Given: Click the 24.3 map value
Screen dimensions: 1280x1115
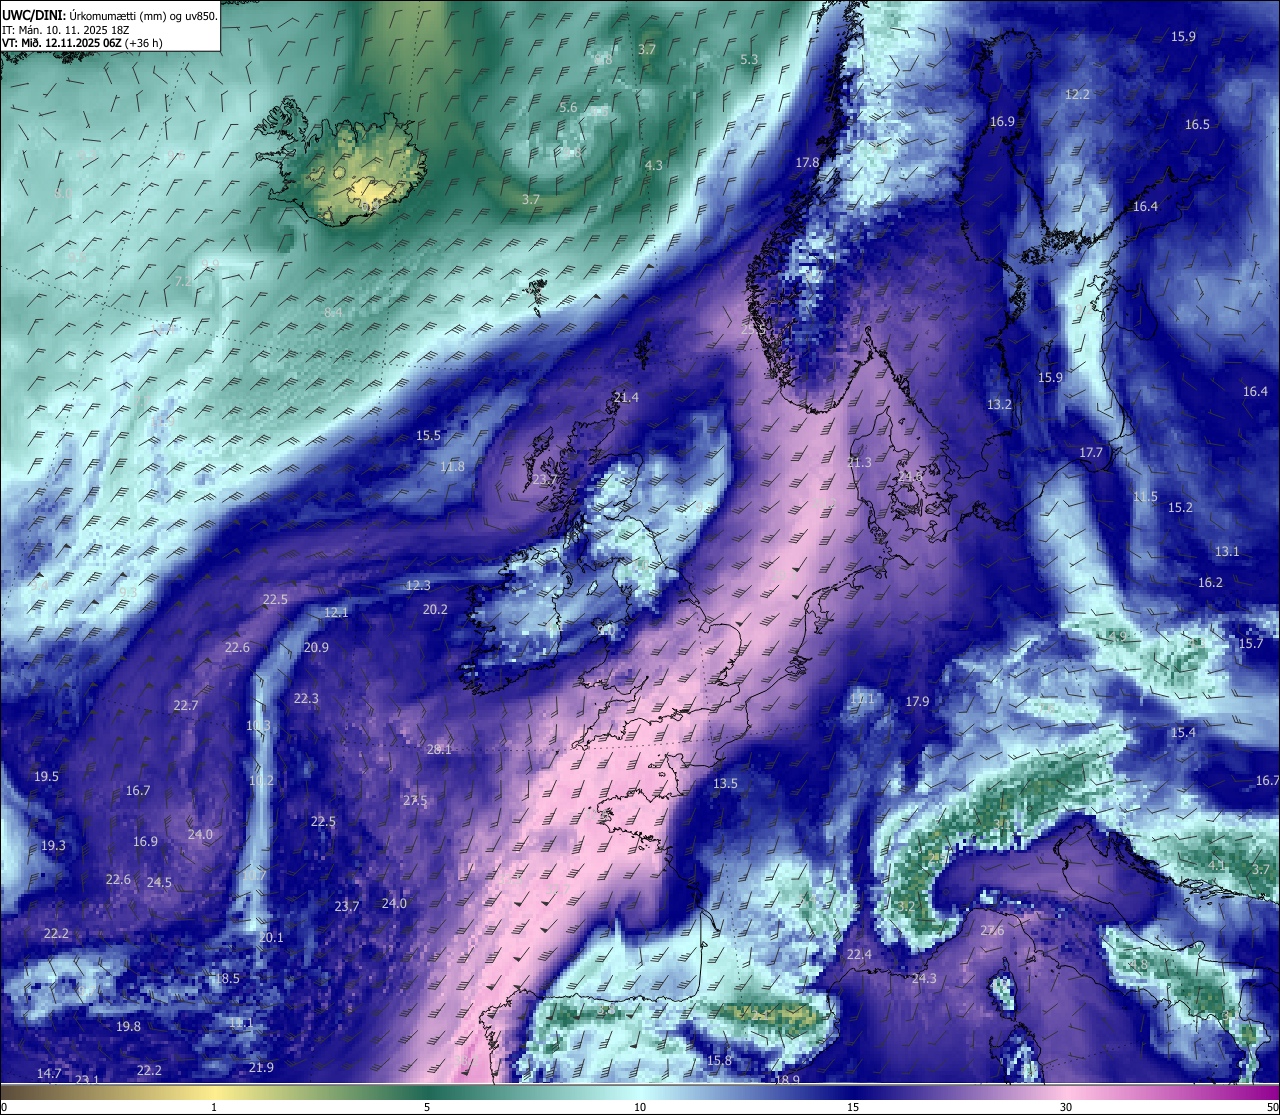Looking at the screenshot, I should point(924,977).
